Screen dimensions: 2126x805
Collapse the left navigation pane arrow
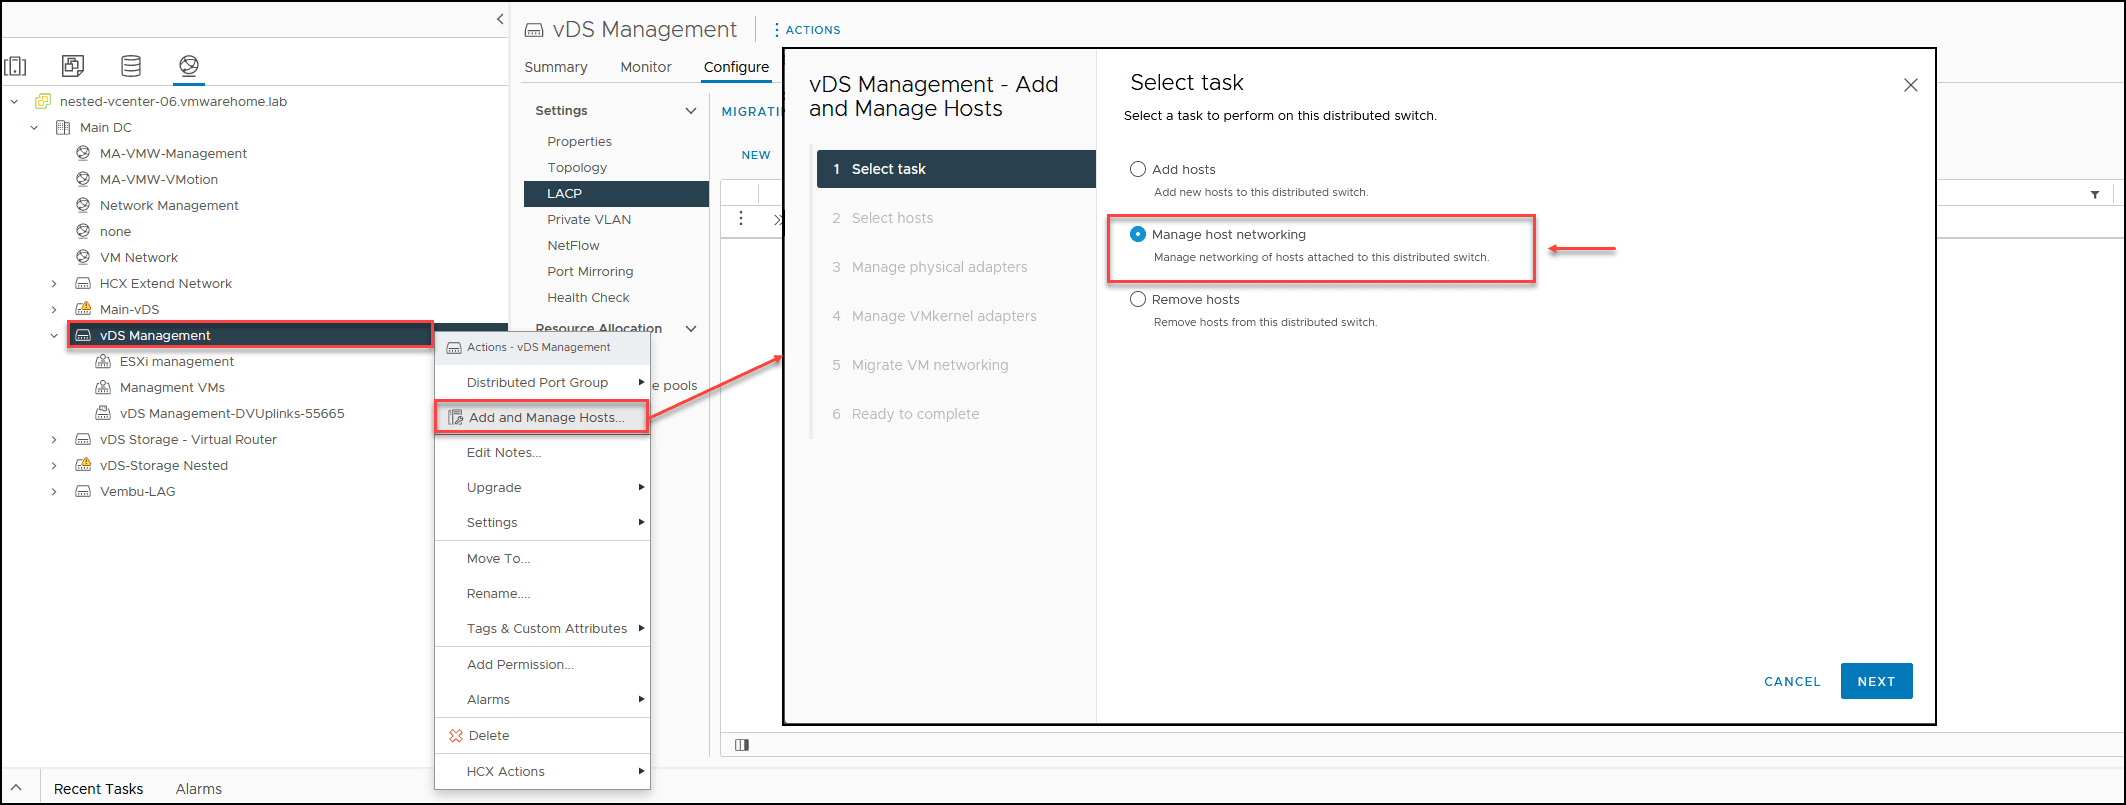pyautogui.click(x=500, y=19)
